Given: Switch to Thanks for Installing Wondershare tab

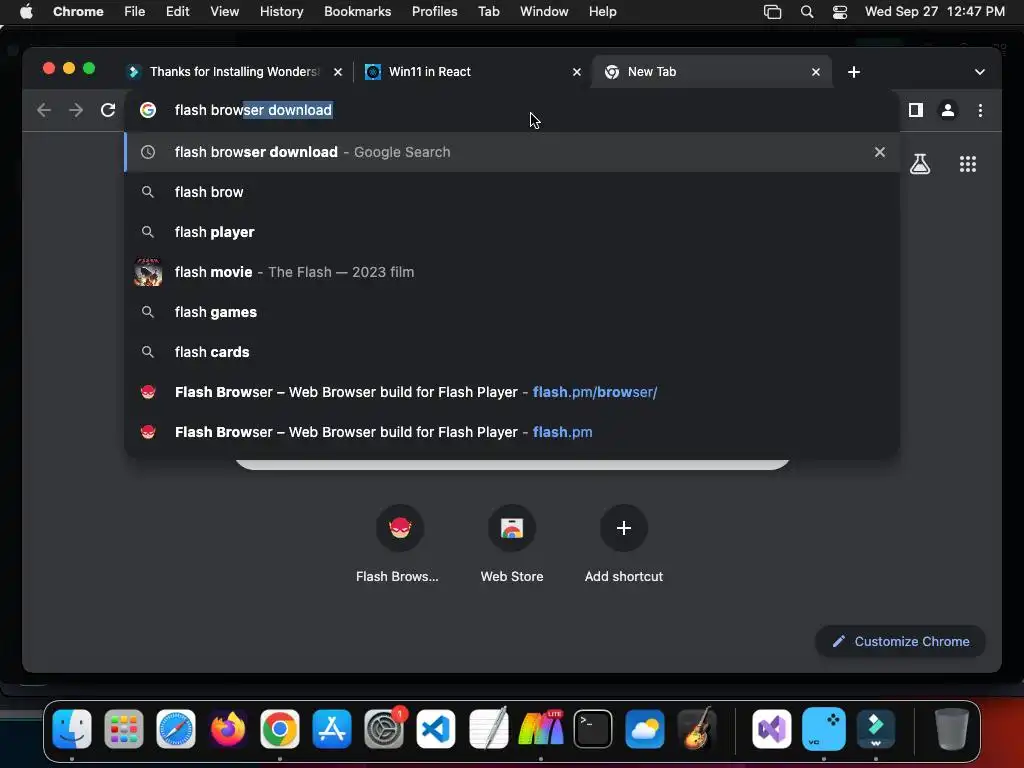Looking at the screenshot, I should 234,72.
